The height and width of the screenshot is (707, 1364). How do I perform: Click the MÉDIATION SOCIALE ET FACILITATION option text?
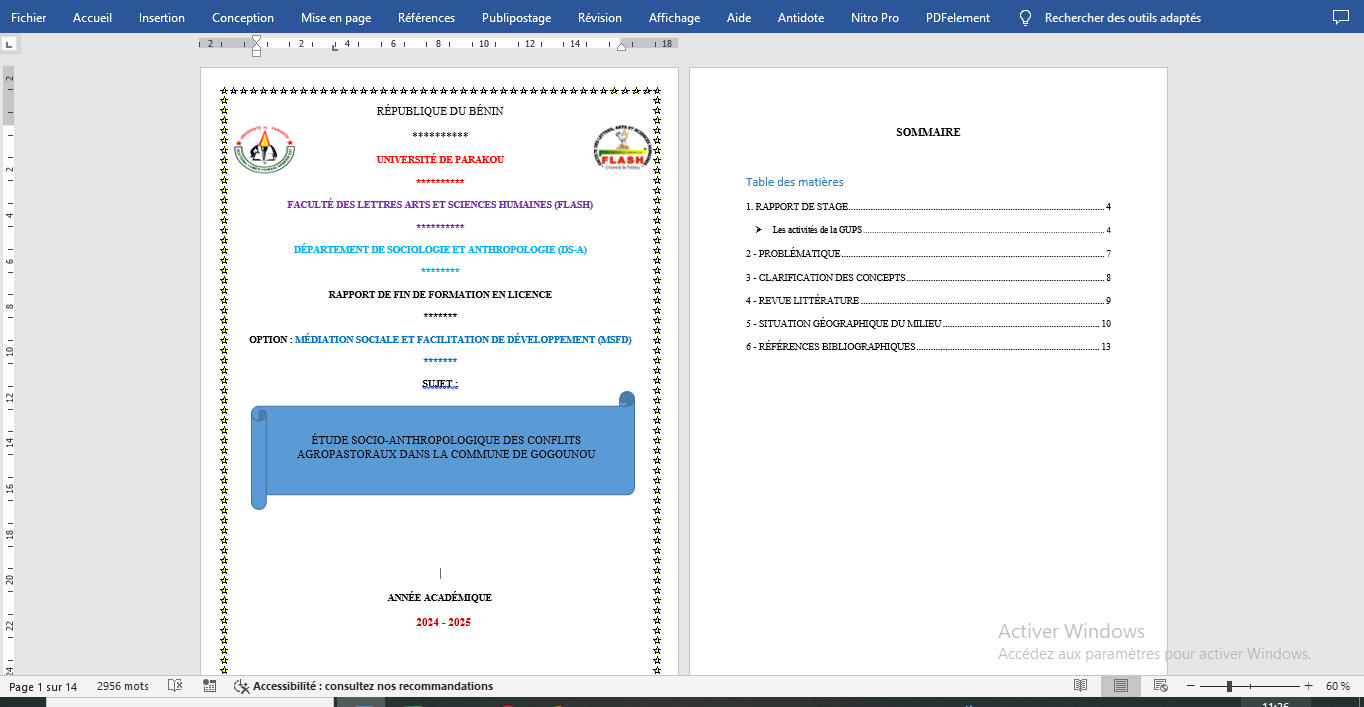click(x=463, y=339)
